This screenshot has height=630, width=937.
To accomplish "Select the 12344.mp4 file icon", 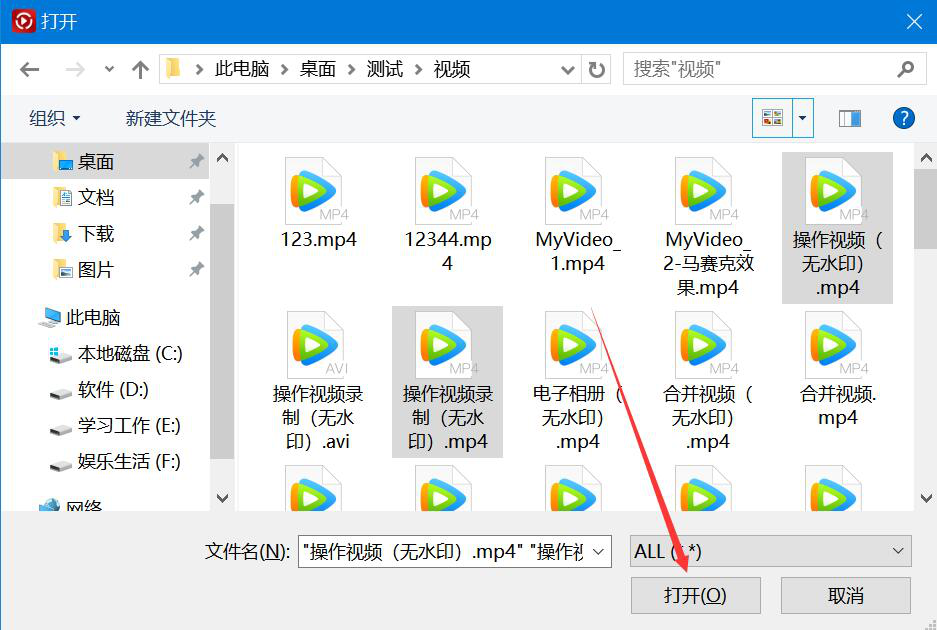I will pyautogui.click(x=443, y=191).
